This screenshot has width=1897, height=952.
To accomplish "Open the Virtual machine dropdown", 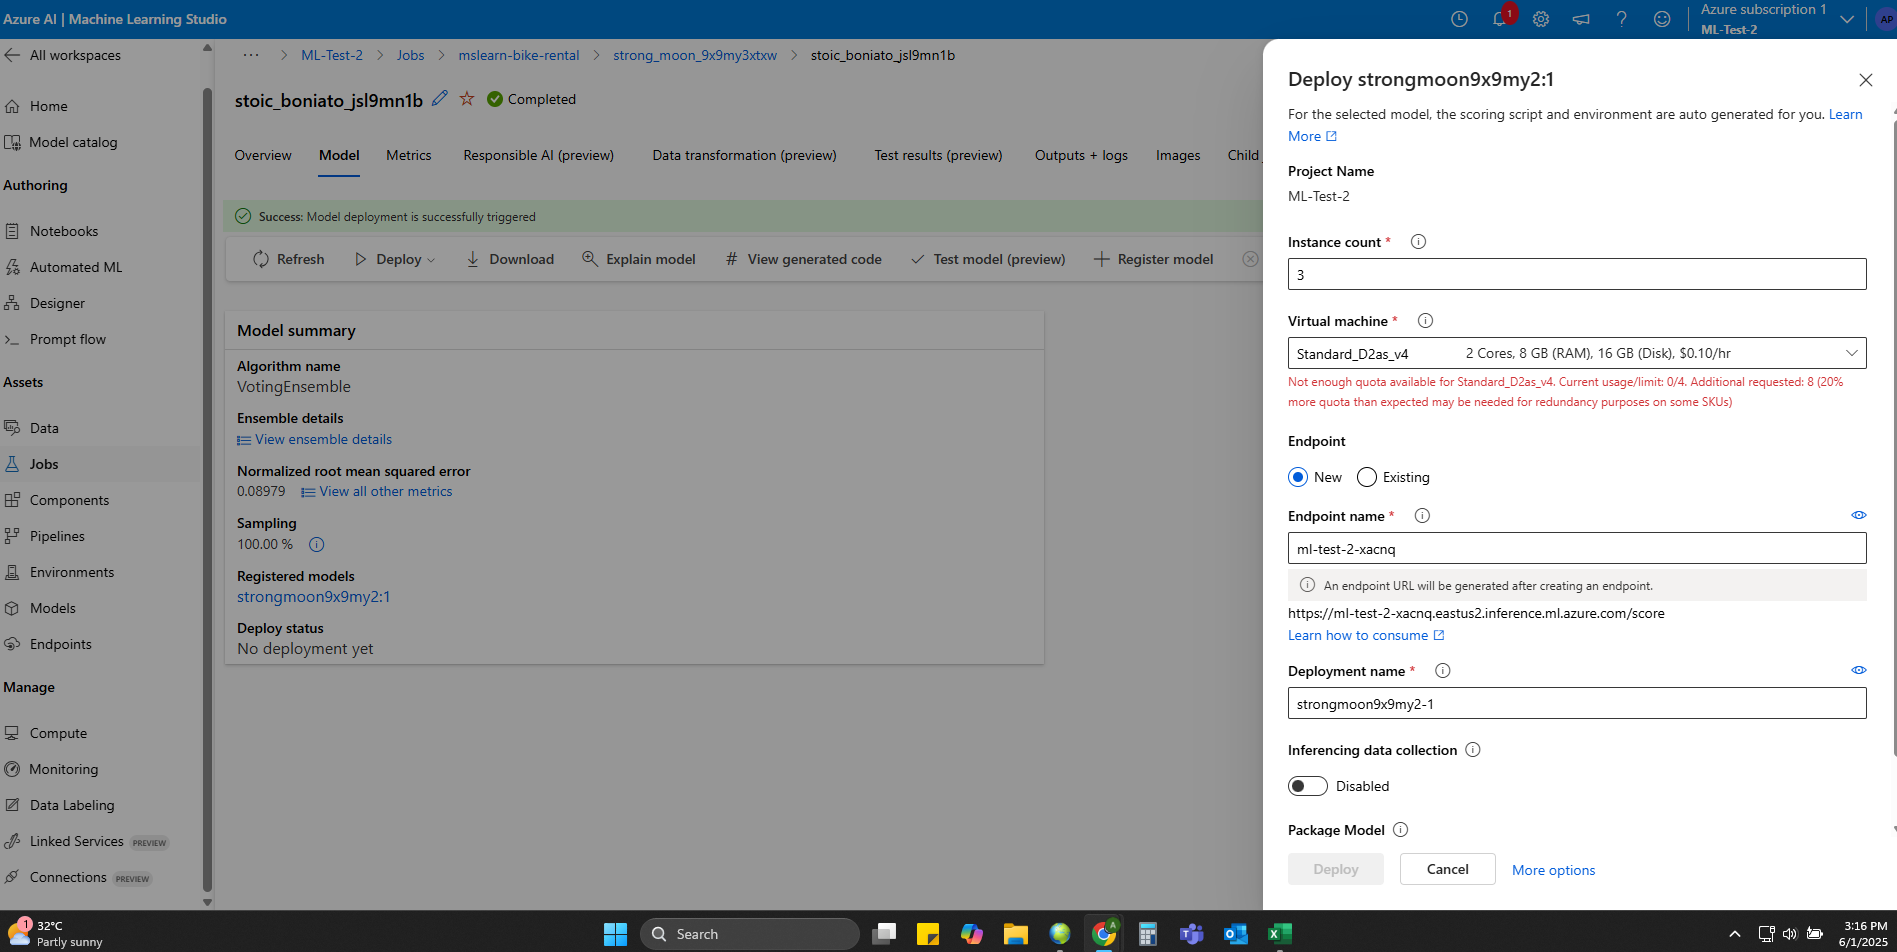I will (x=1577, y=353).
